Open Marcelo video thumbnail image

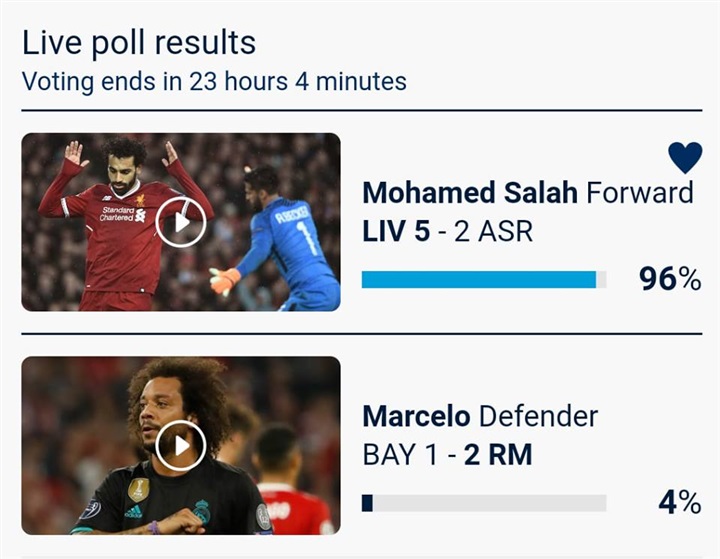coord(181,446)
